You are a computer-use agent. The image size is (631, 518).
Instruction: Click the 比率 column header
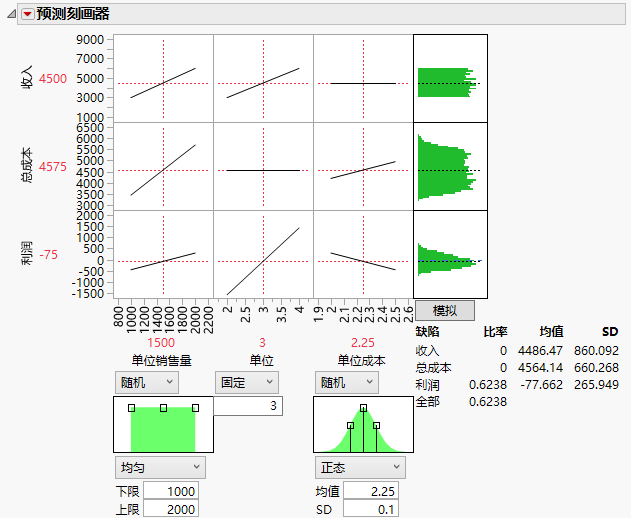[x=495, y=332]
